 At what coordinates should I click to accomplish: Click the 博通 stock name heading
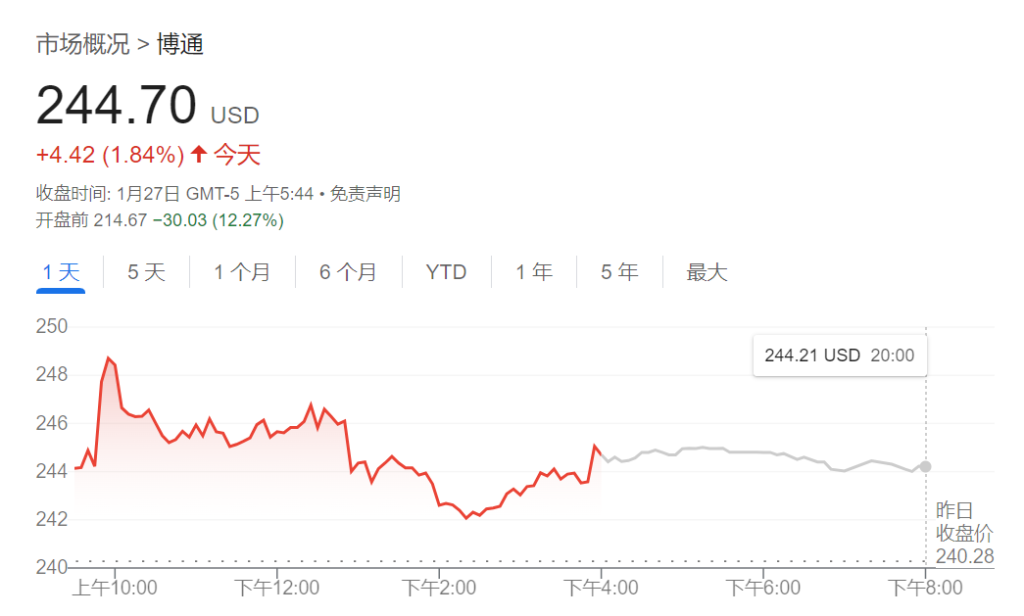click(x=180, y=44)
